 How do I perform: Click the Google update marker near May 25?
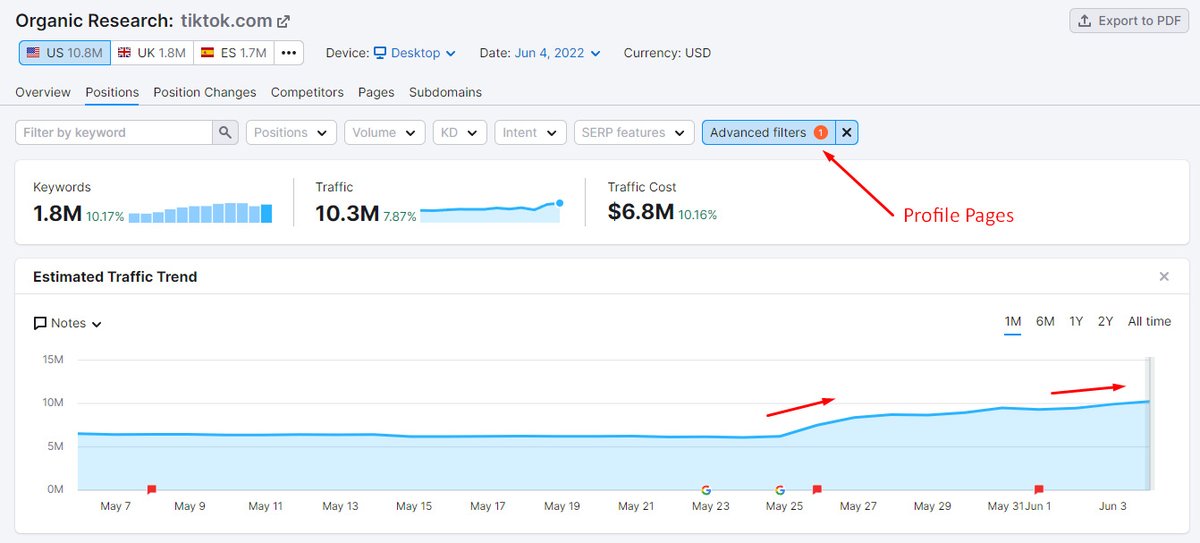click(780, 490)
